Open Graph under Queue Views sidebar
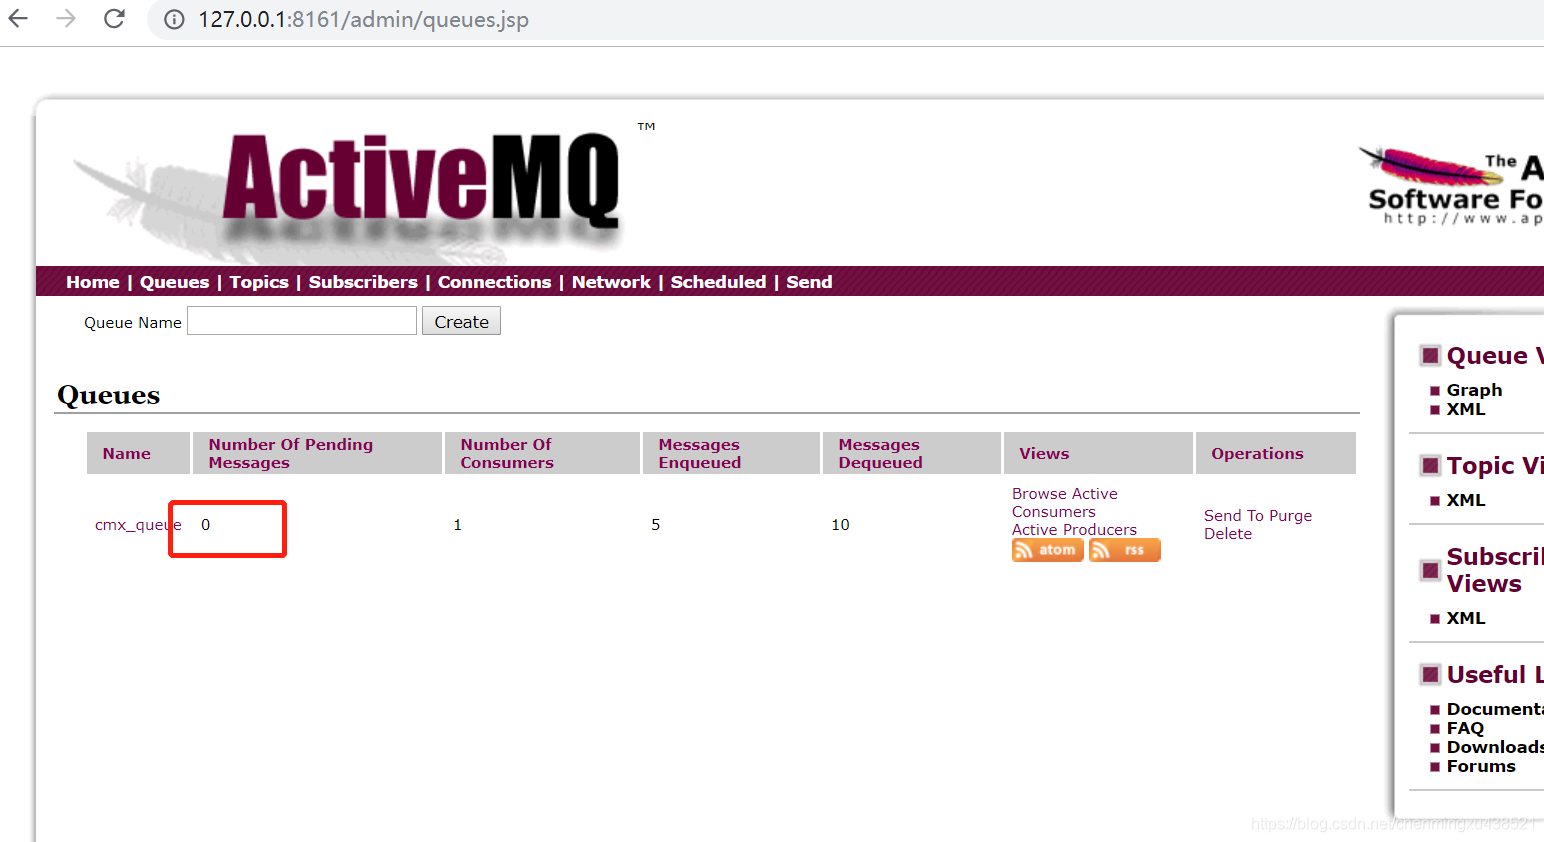This screenshot has width=1544, height=842. coord(1474,390)
